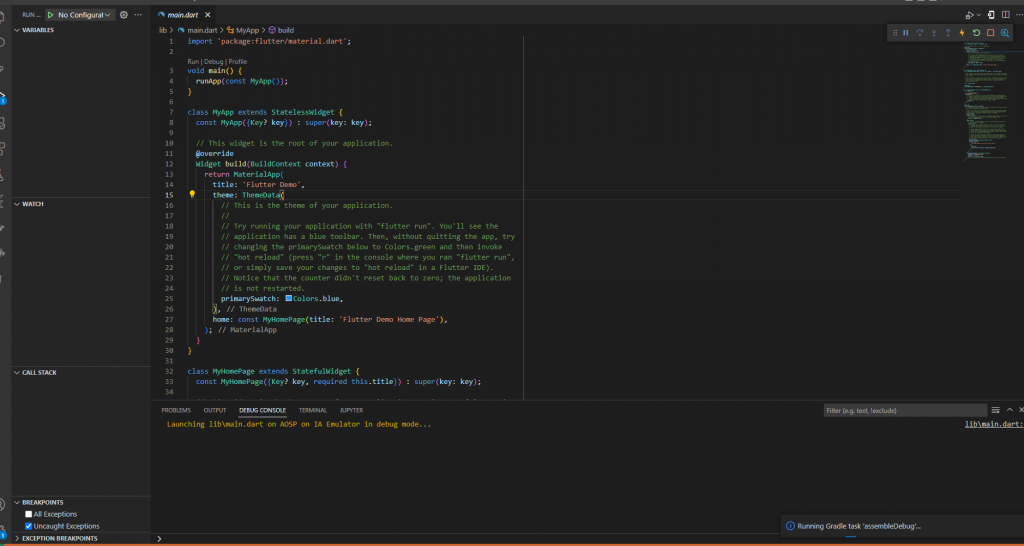Pause the debug session
Screen dimensions: 1024x546
(906, 33)
